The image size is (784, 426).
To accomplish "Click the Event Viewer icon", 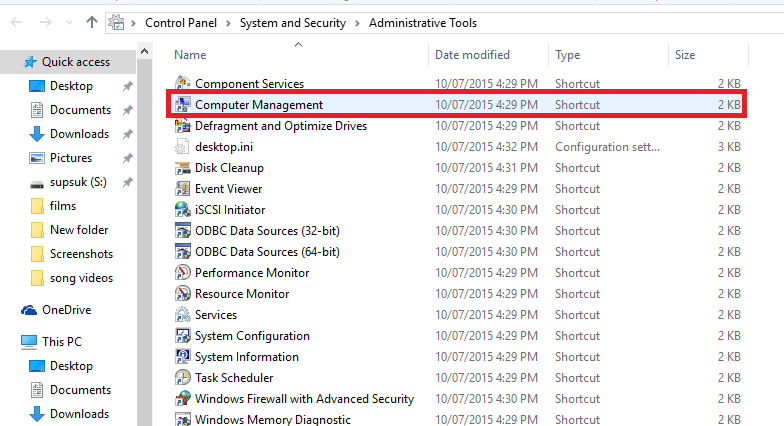I will (183, 189).
